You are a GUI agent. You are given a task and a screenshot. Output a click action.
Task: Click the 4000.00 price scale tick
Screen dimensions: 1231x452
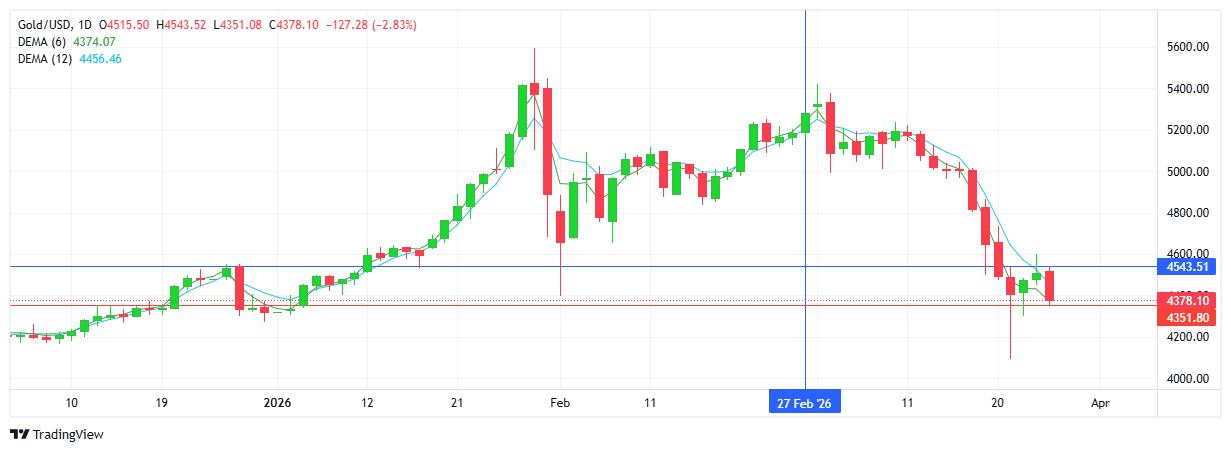coord(1188,379)
